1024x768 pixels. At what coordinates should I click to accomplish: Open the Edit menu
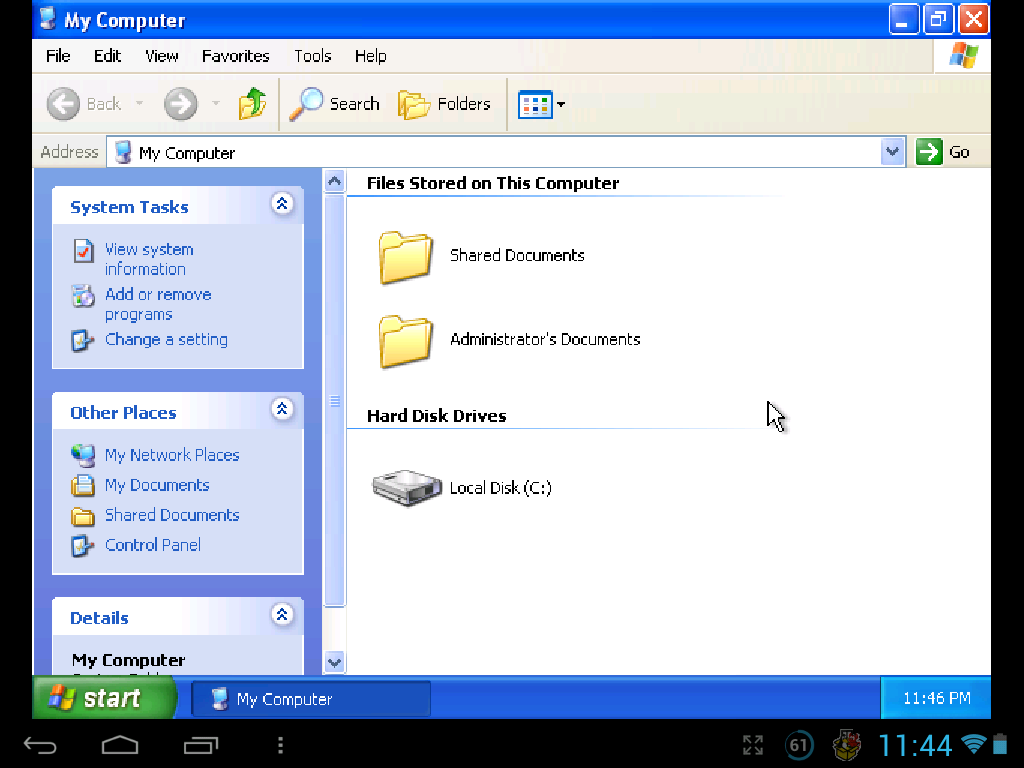click(108, 56)
